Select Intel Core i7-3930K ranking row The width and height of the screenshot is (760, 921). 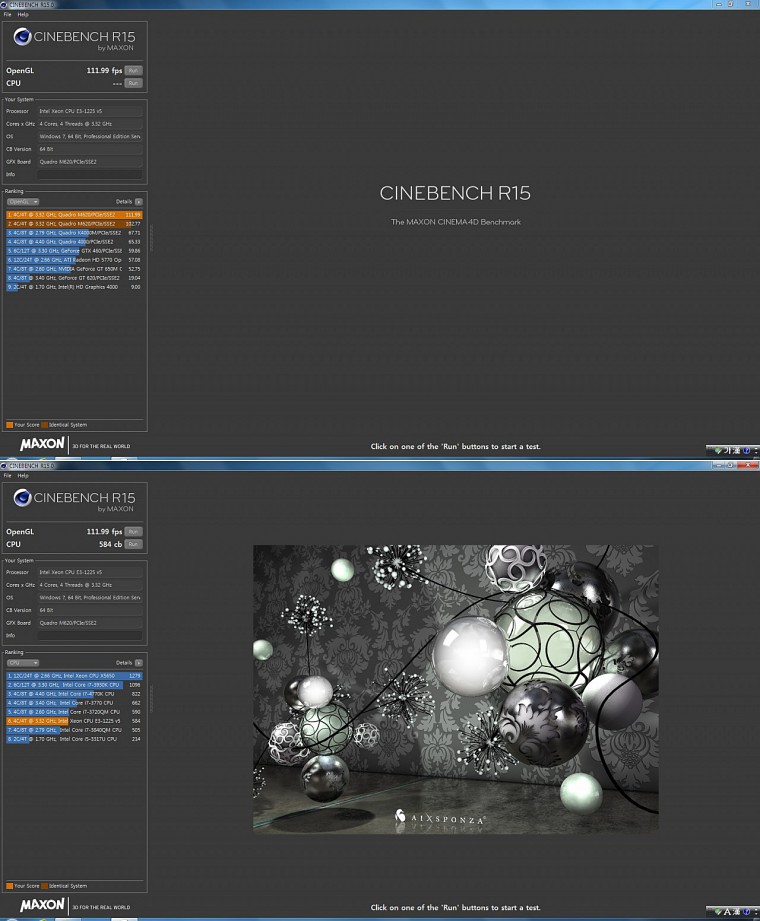[x=74, y=685]
